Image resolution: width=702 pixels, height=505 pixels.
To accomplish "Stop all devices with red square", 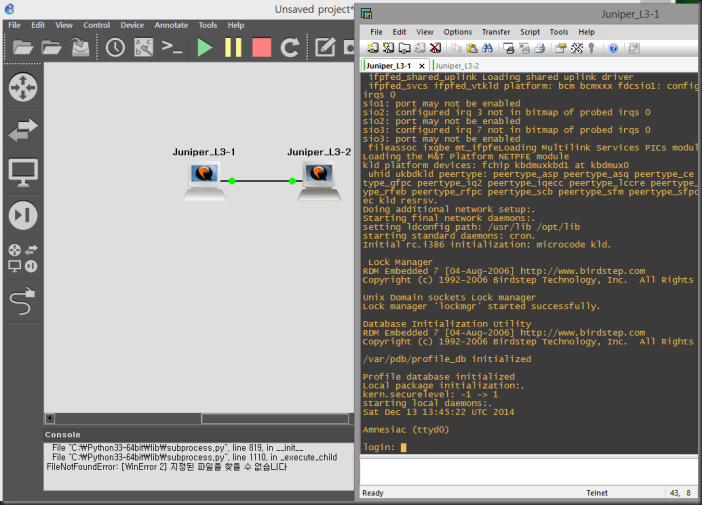I will coord(261,47).
